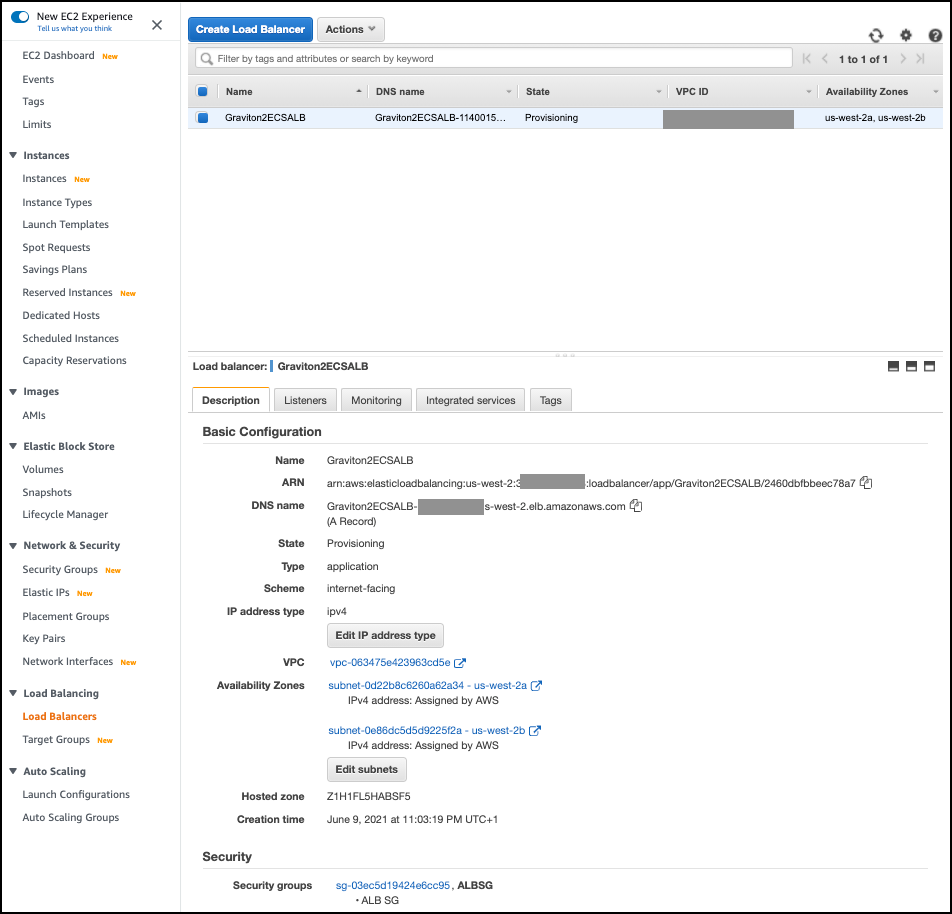Image resolution: width=952 pixels, height=914 pixels.
Task: Collapse the Images sidebar section
Action: (13, 392)
